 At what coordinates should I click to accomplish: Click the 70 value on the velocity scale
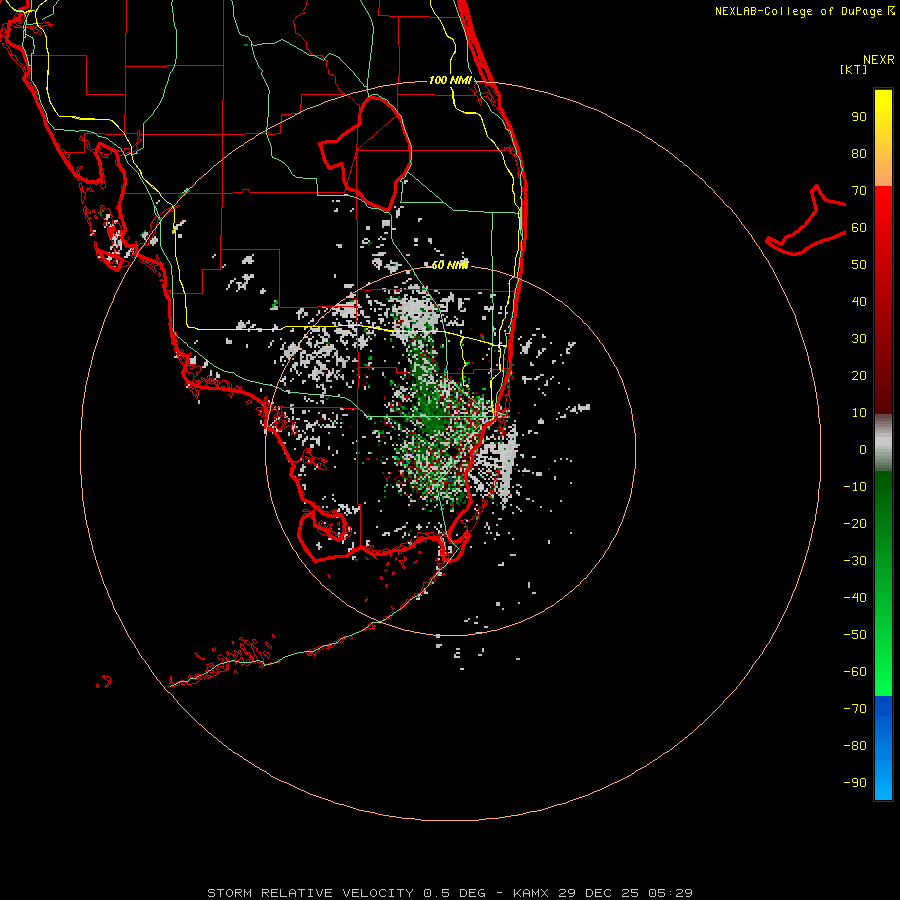[859, 191]
